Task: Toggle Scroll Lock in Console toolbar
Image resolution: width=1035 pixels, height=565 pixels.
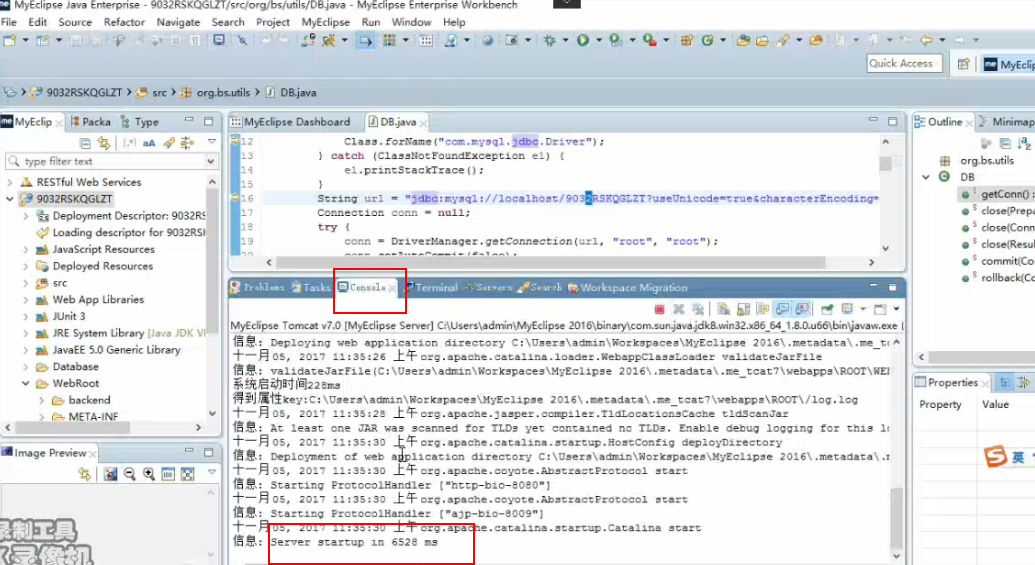Action: pos(743,309)
